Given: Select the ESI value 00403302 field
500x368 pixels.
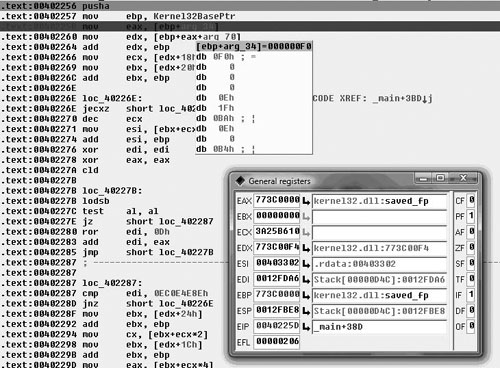Looking at the screenshot, I should 277,263.
